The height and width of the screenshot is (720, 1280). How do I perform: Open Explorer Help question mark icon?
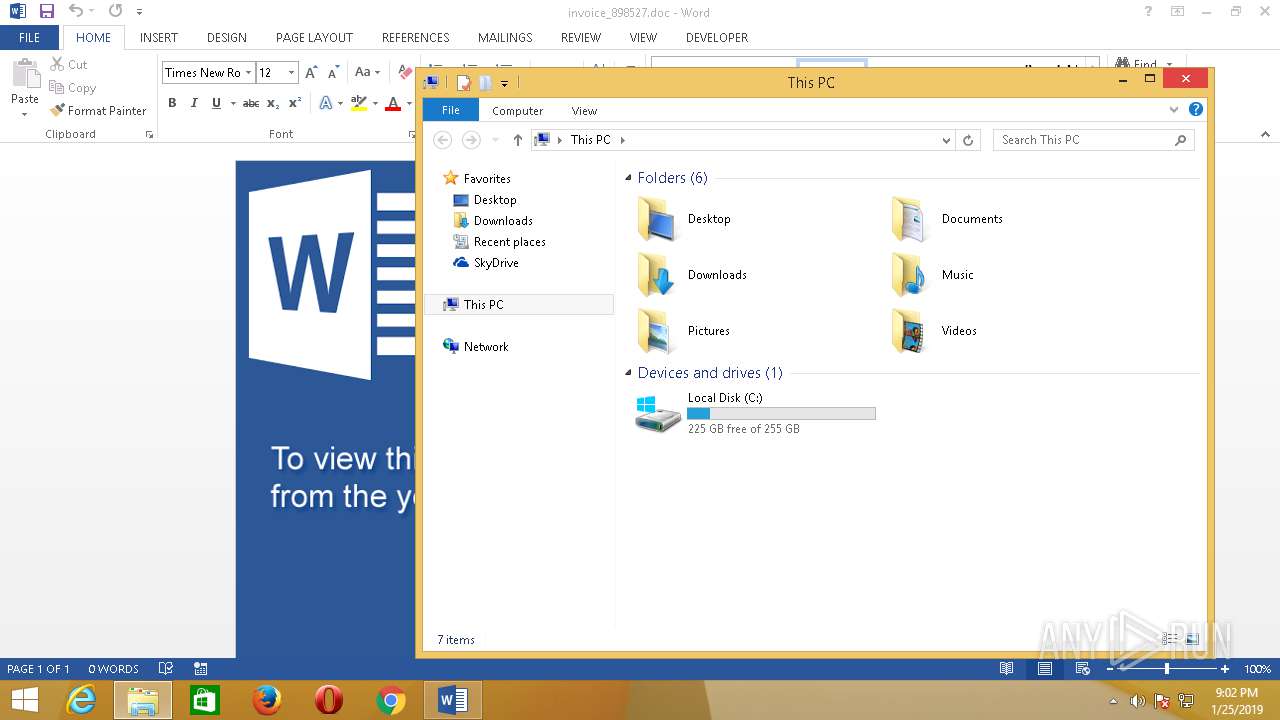[x=1196, y=110]
